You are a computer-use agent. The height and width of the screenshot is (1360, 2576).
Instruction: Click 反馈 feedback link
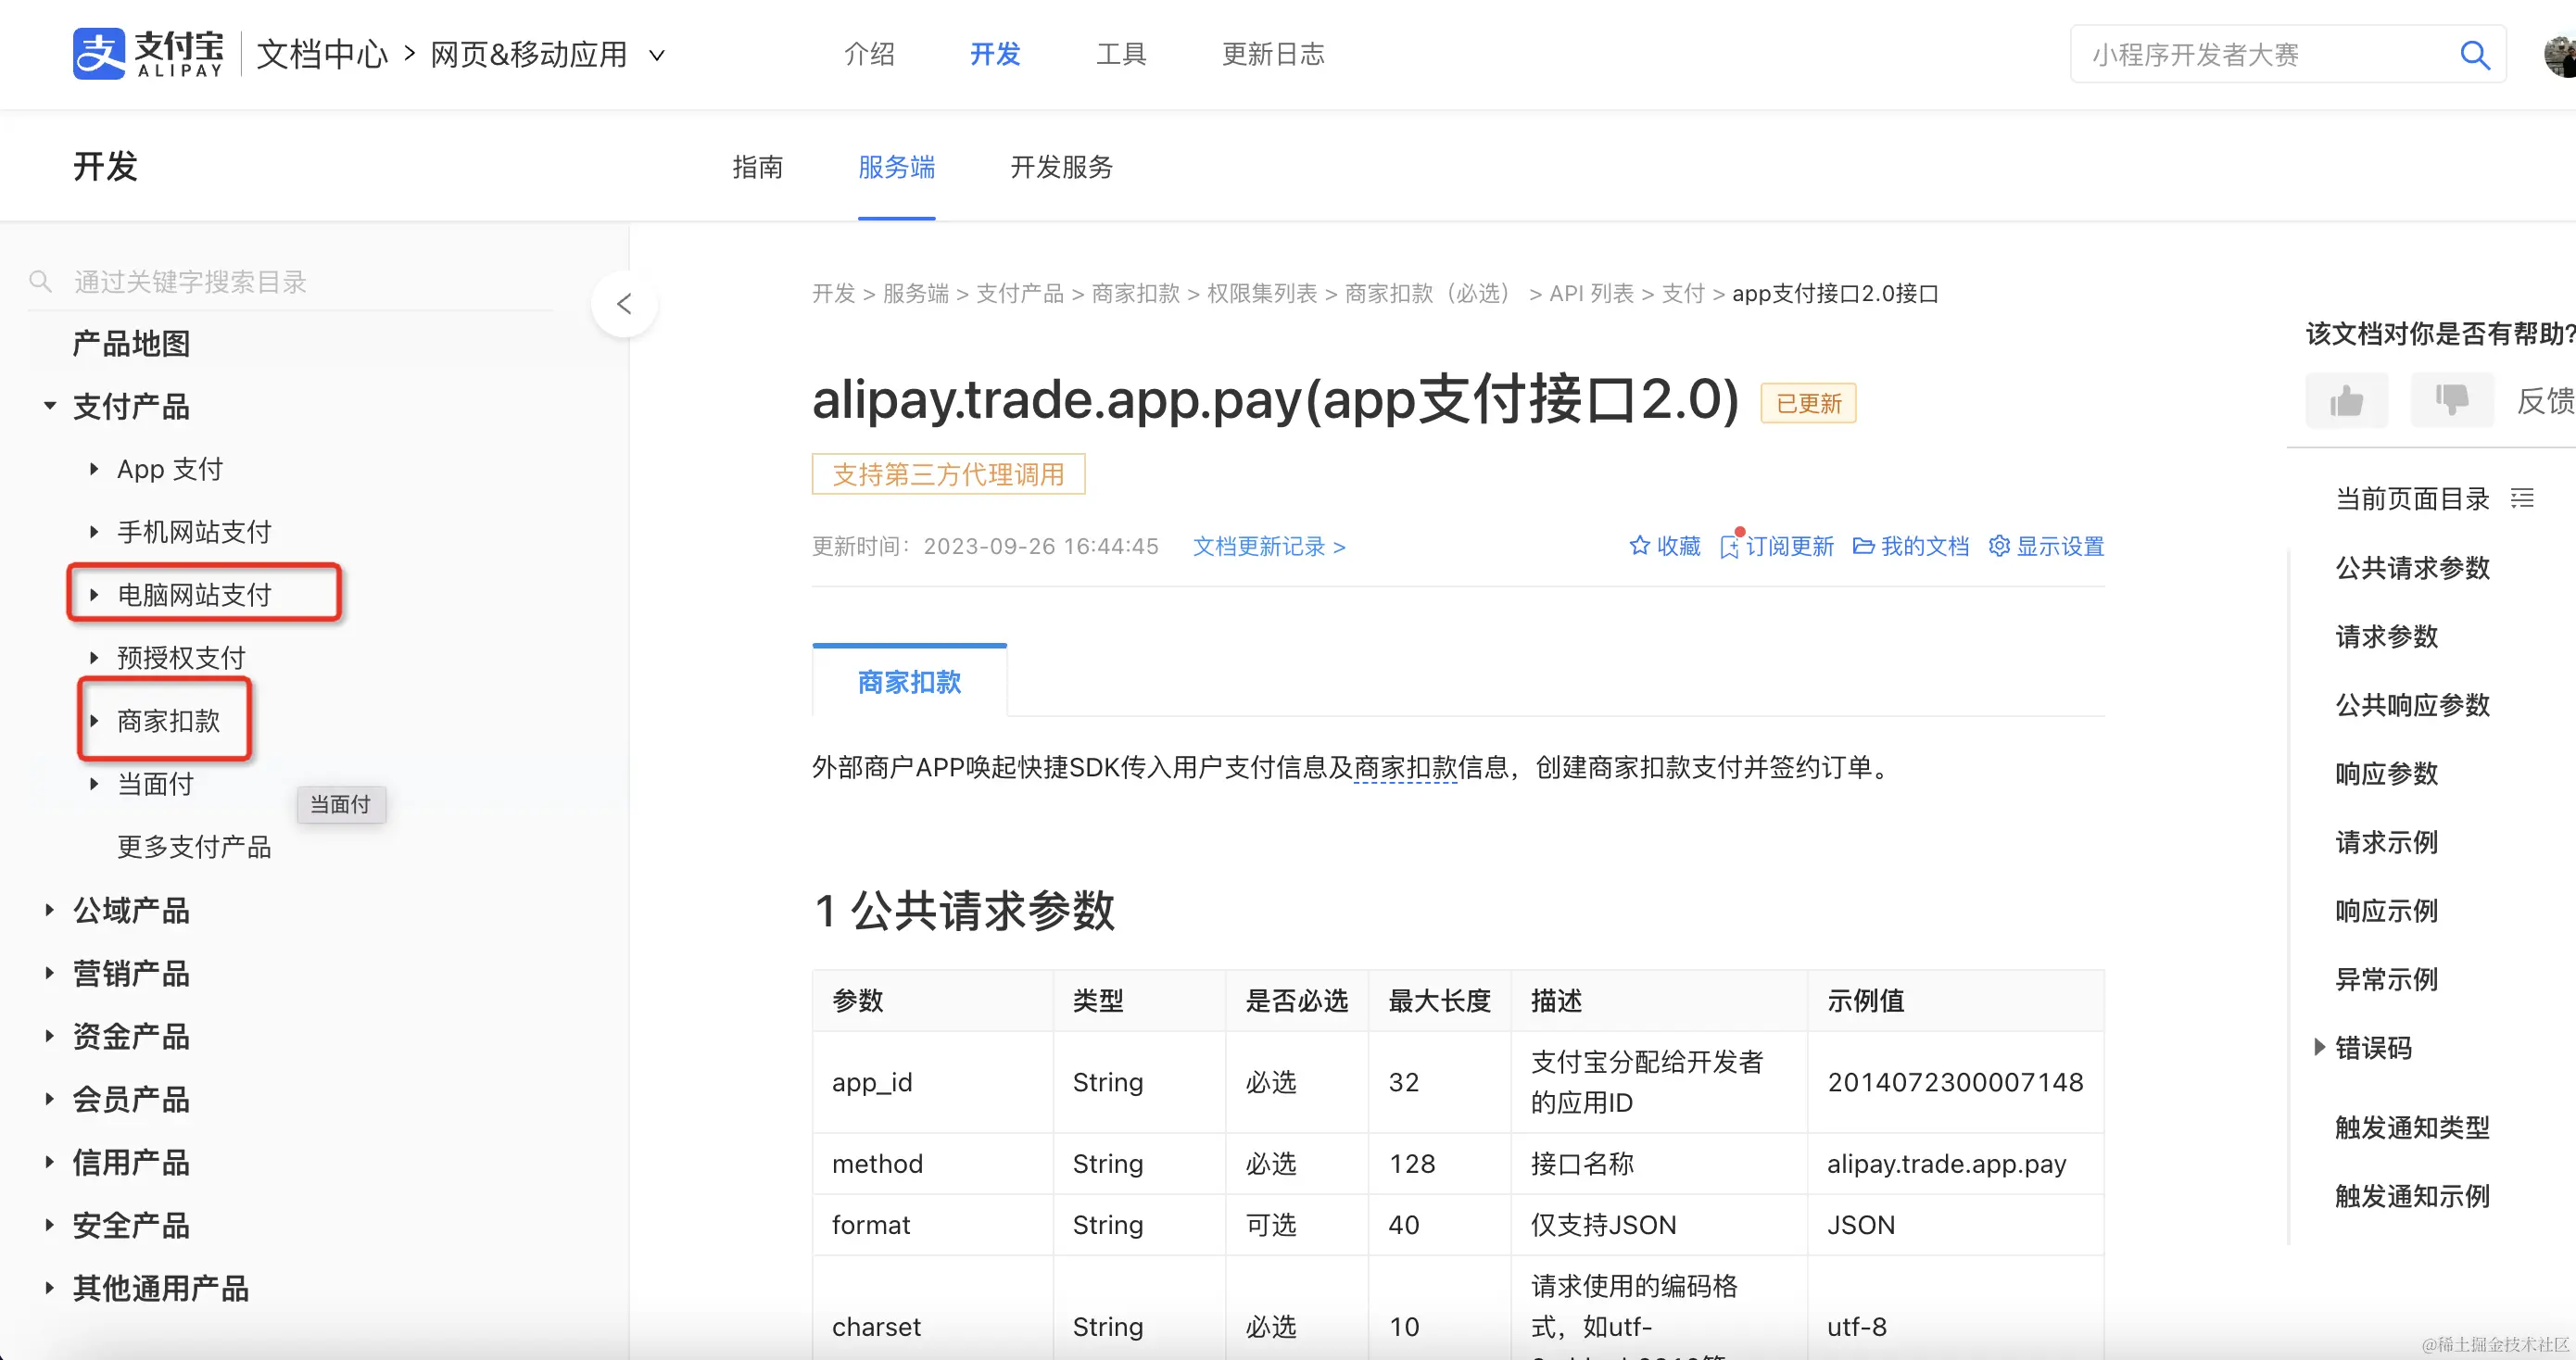coord(2545,401)
